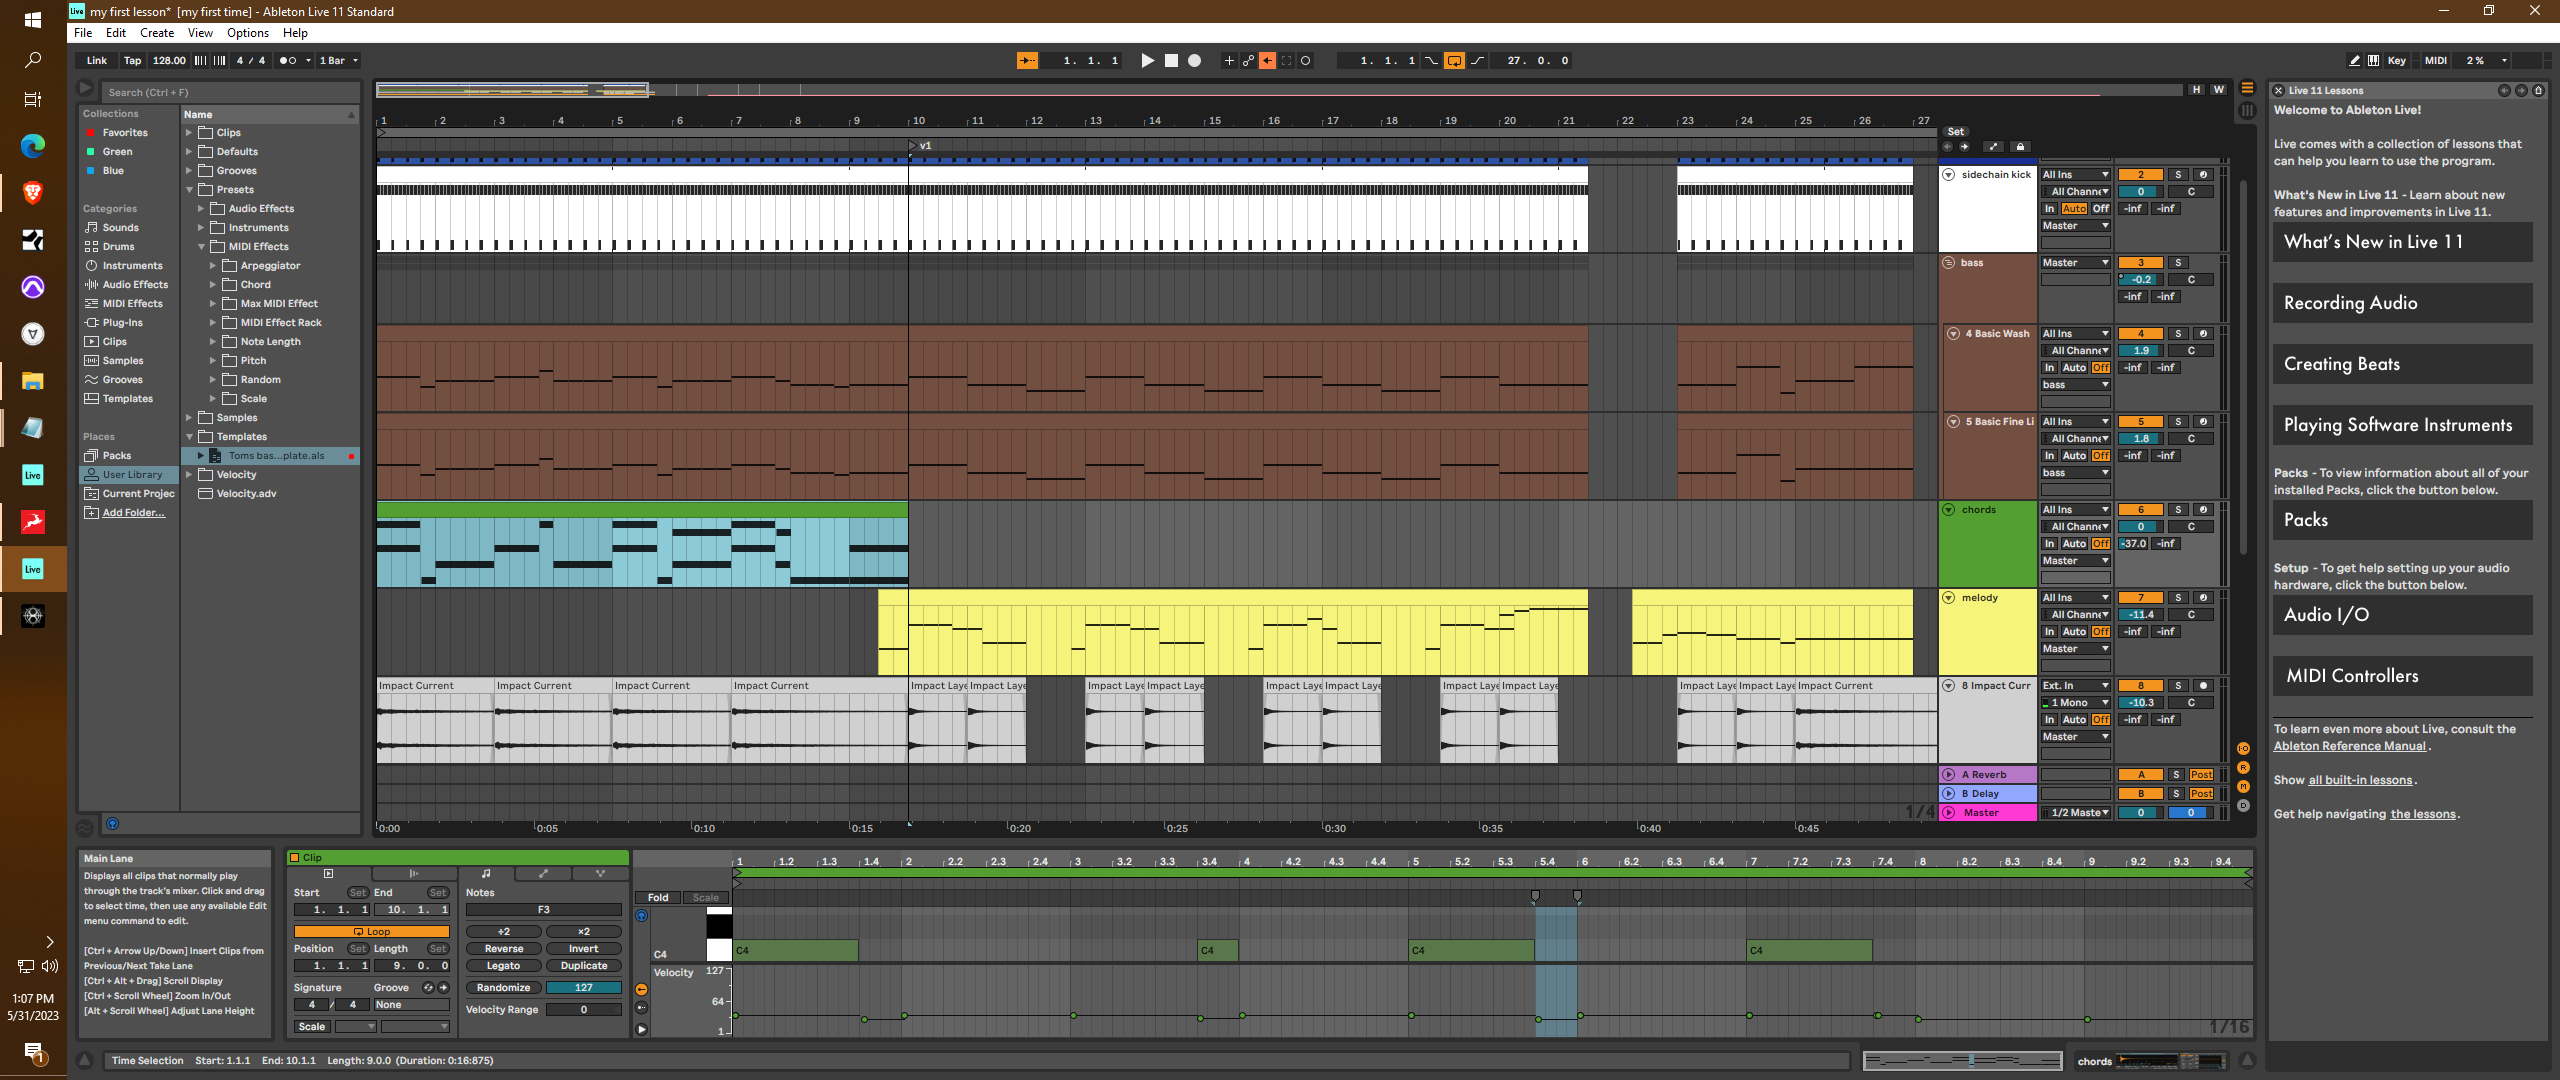Click the v1 locator in the arrangement
The height and width of the screenshot is (1080, 2560).
point(920,146)
